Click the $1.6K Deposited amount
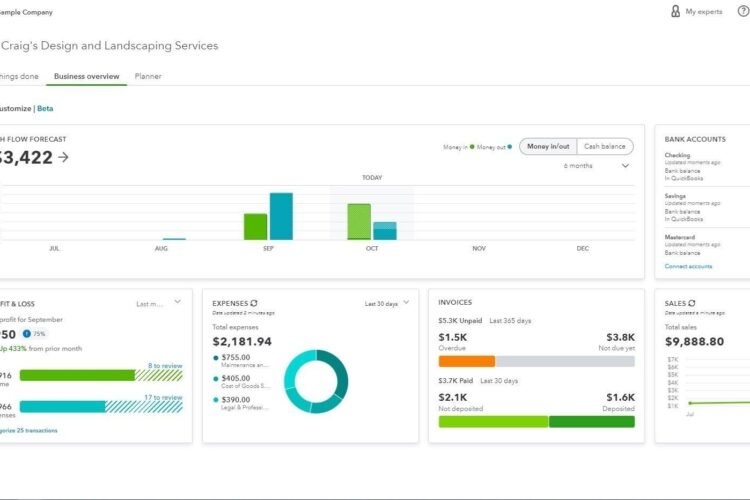This screenshot has height=500, width=750. 620,398
